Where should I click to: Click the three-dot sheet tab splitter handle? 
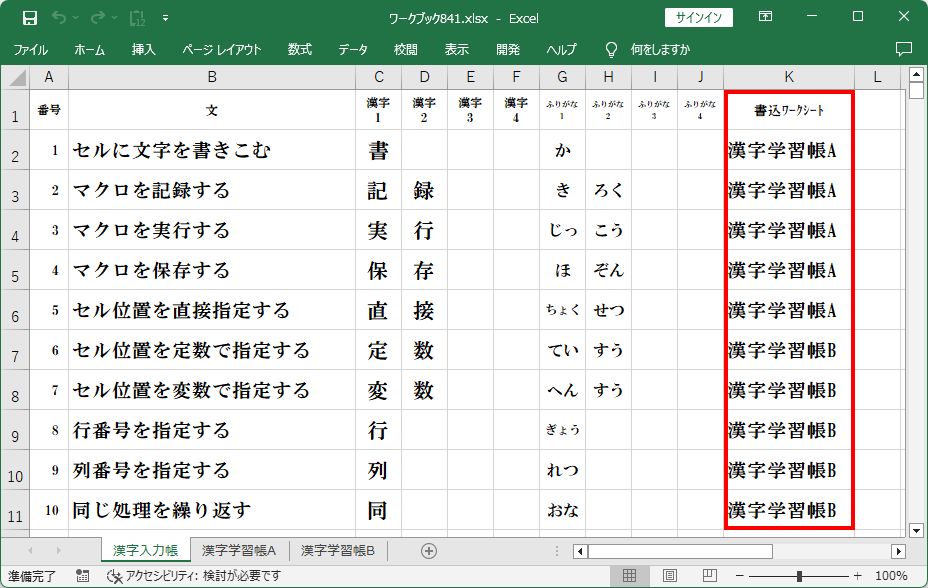coord(557,551)
